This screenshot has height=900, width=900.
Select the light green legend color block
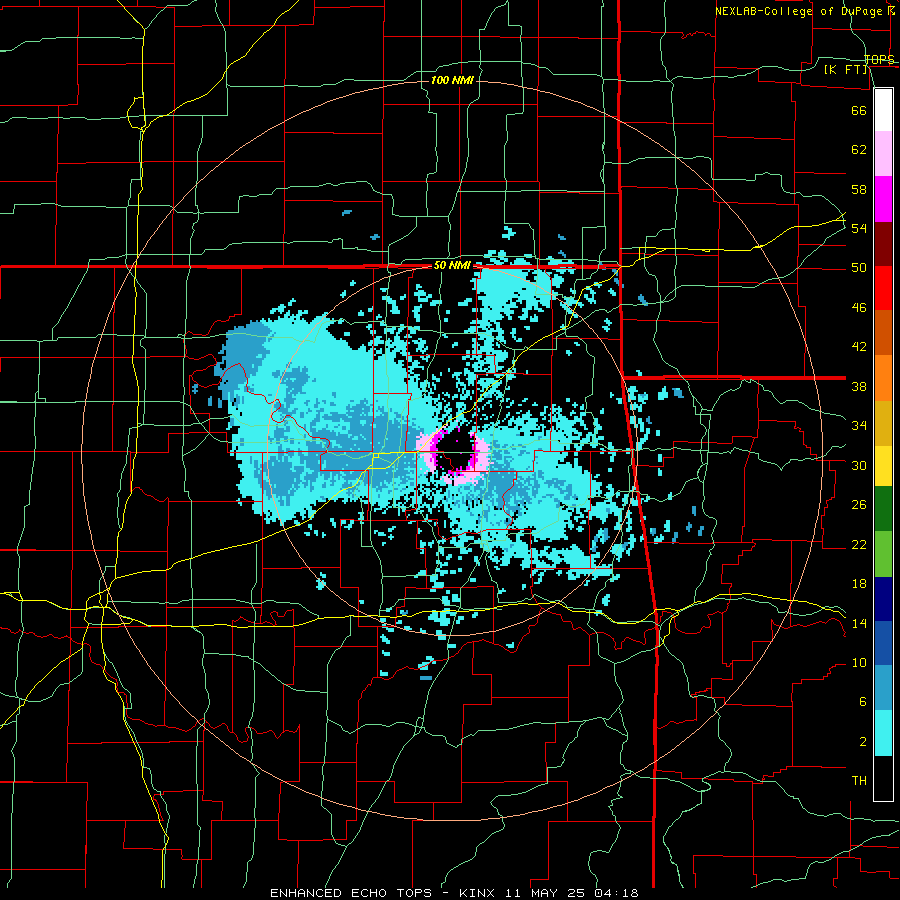click(883, 554)
